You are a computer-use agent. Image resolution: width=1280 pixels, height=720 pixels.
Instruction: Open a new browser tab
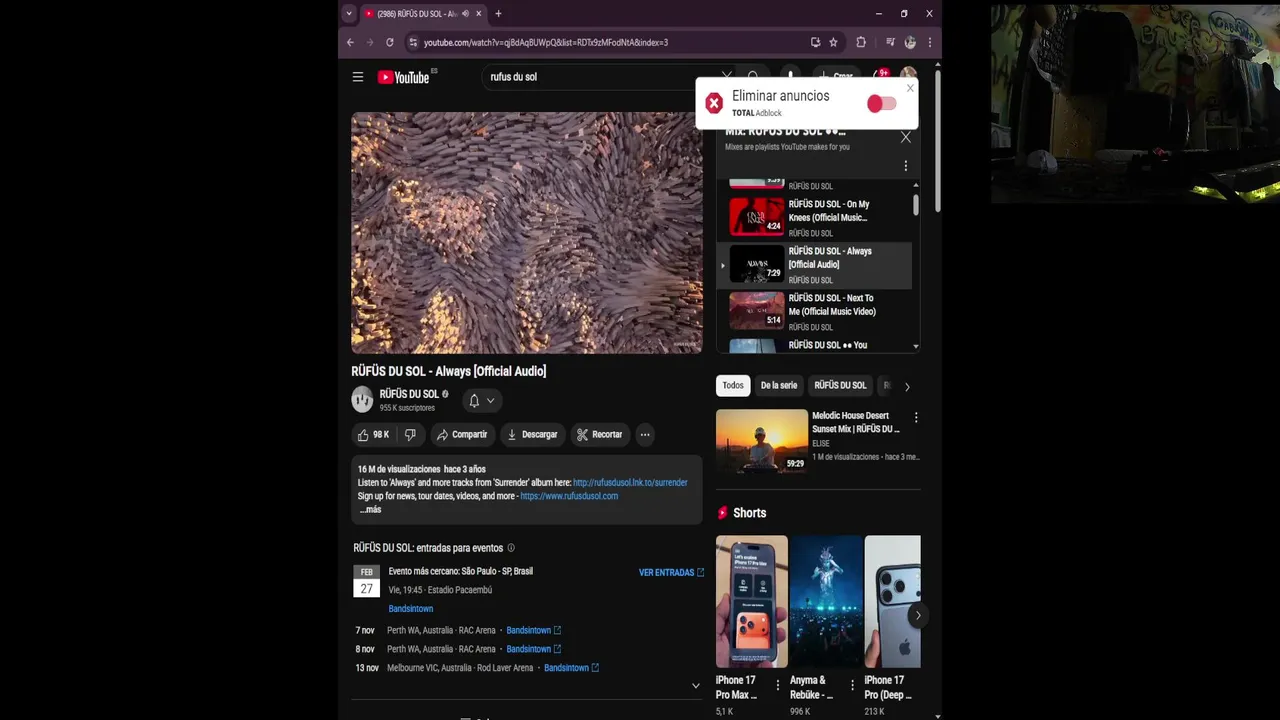(x=498, y=14)
